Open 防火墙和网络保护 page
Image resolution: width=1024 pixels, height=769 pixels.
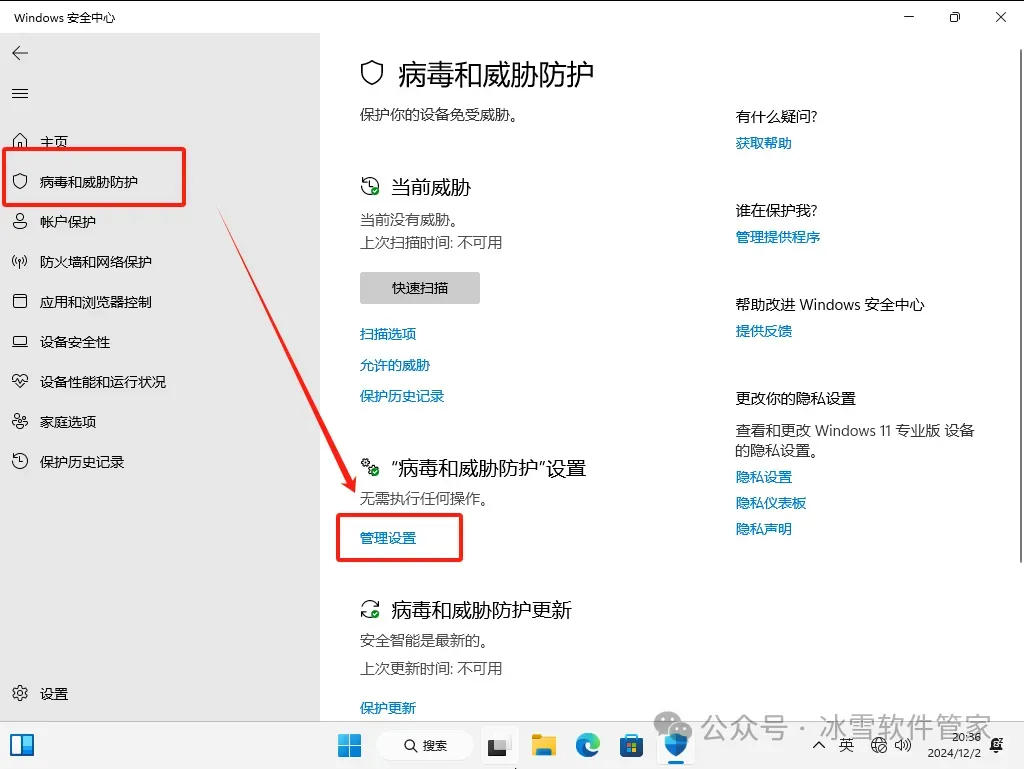coord(96,262)
